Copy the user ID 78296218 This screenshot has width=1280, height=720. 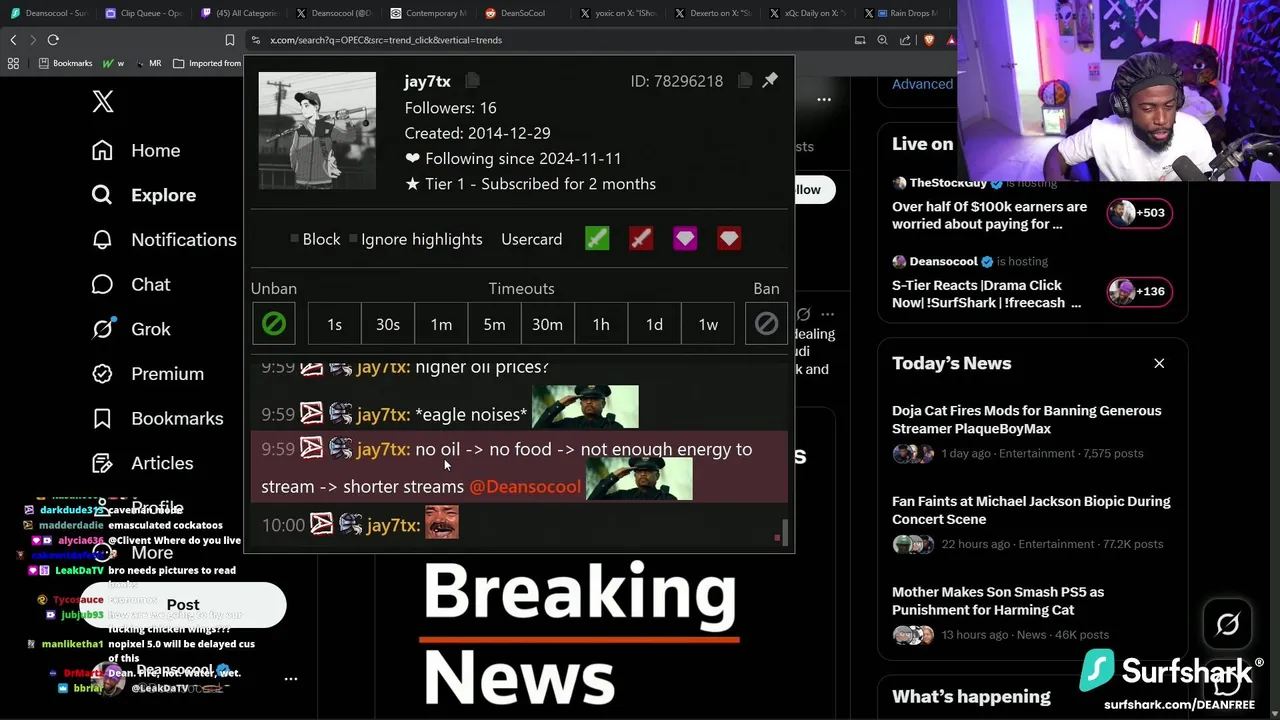745,81
